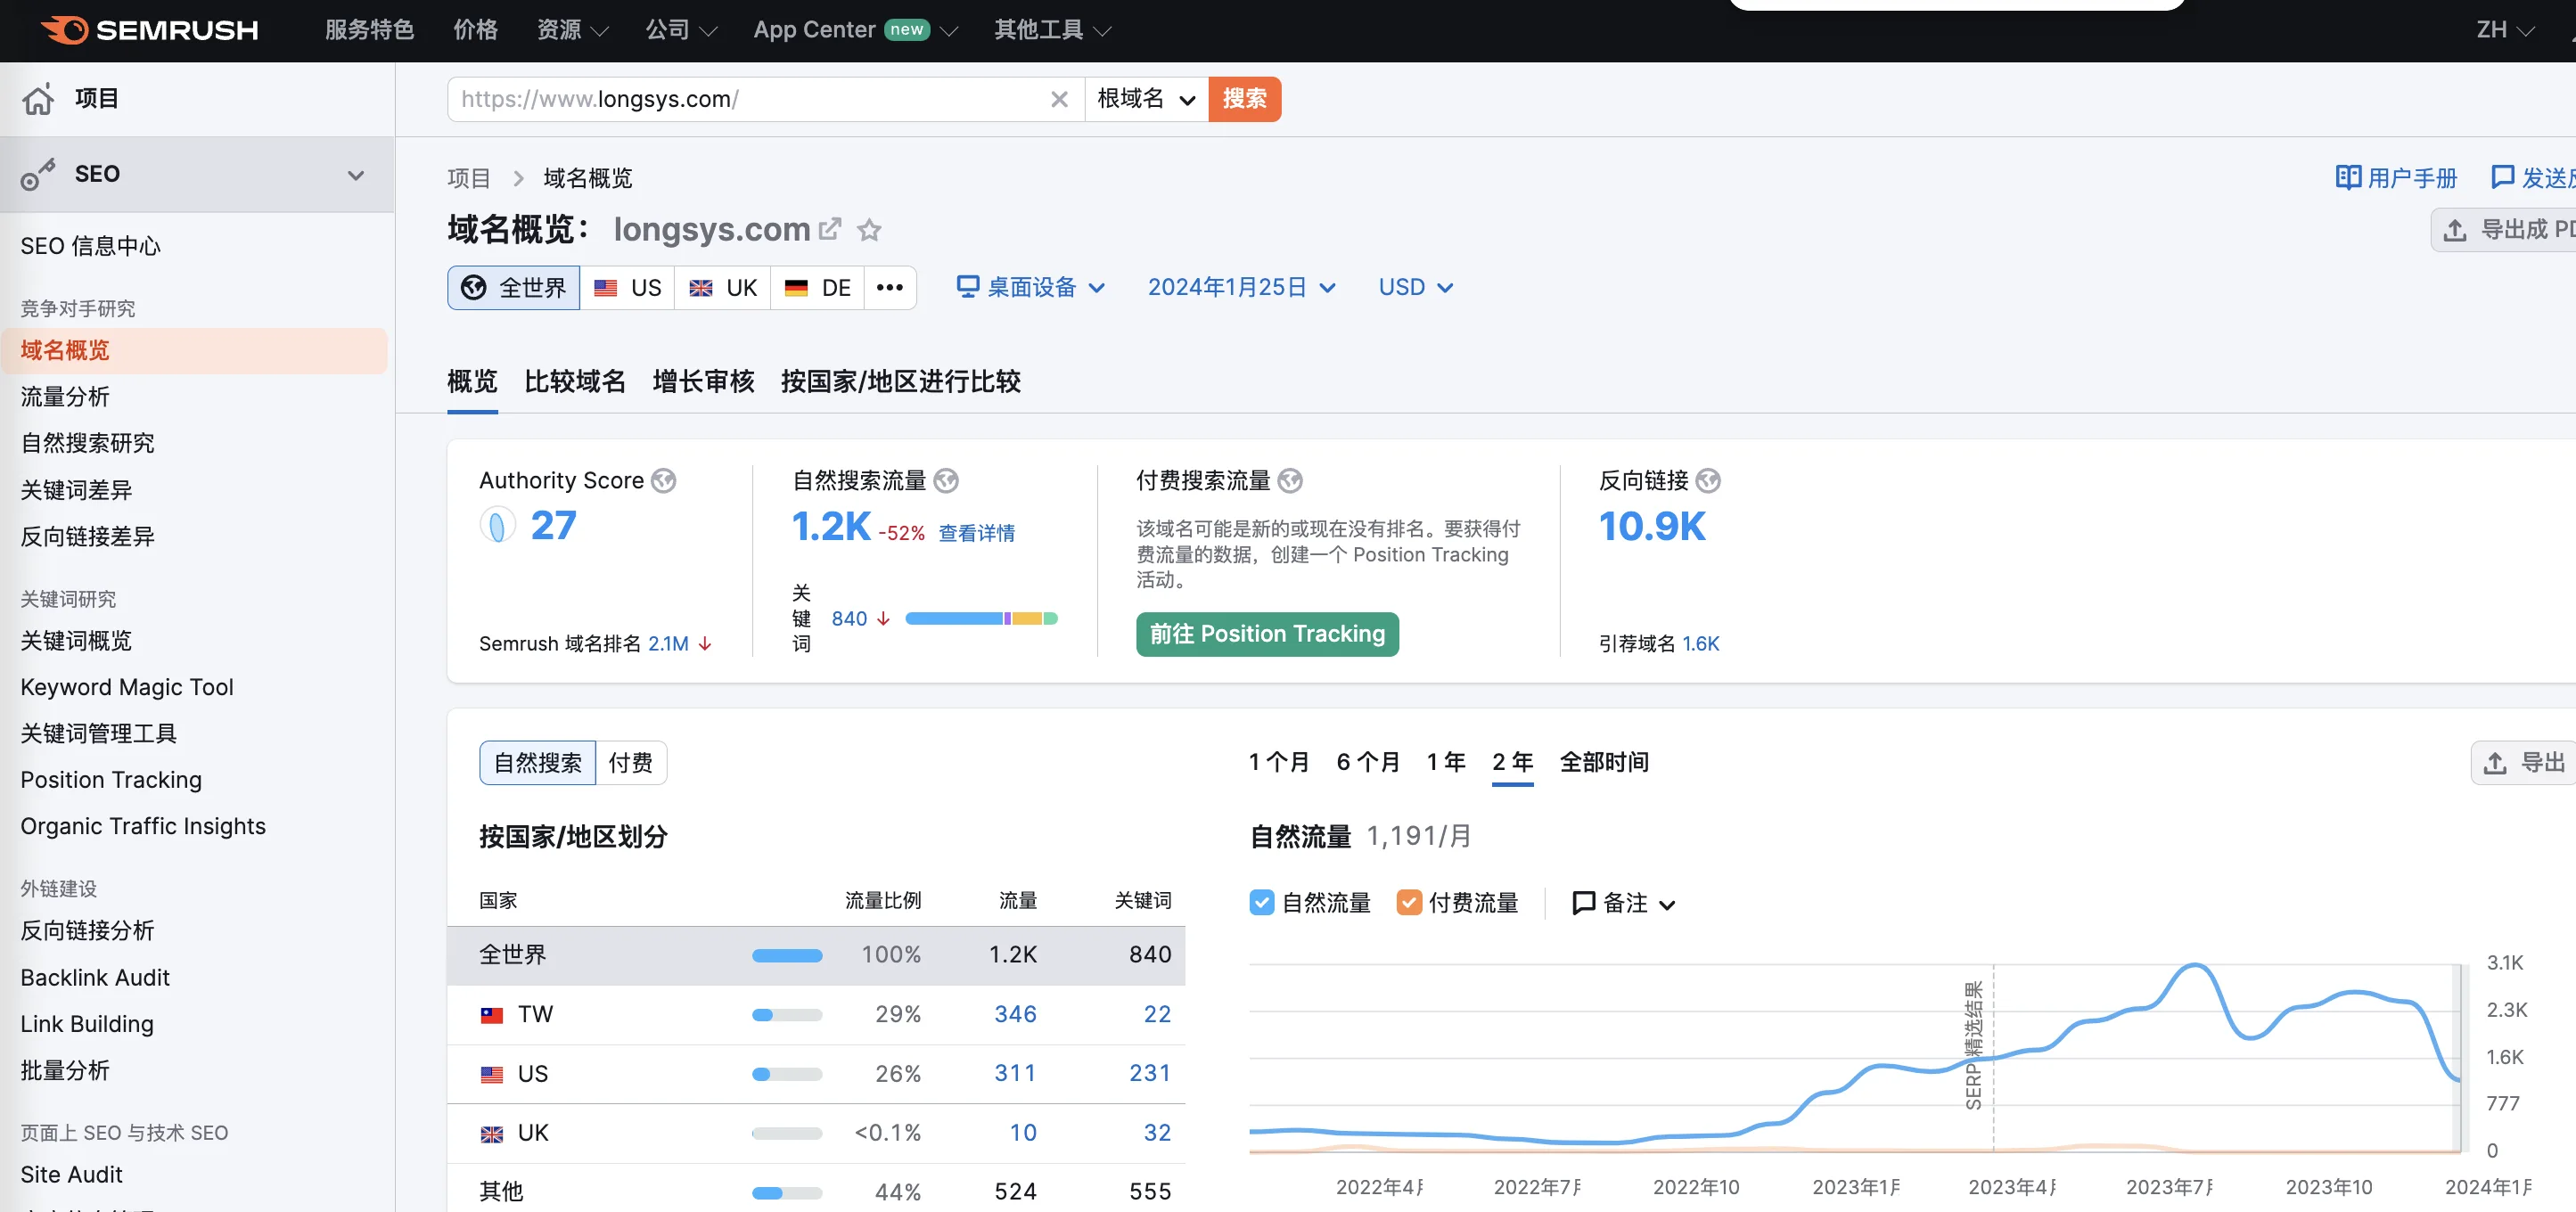
Task: Switch to 自然搜索 toggle
Action: [x=538, y=763]
